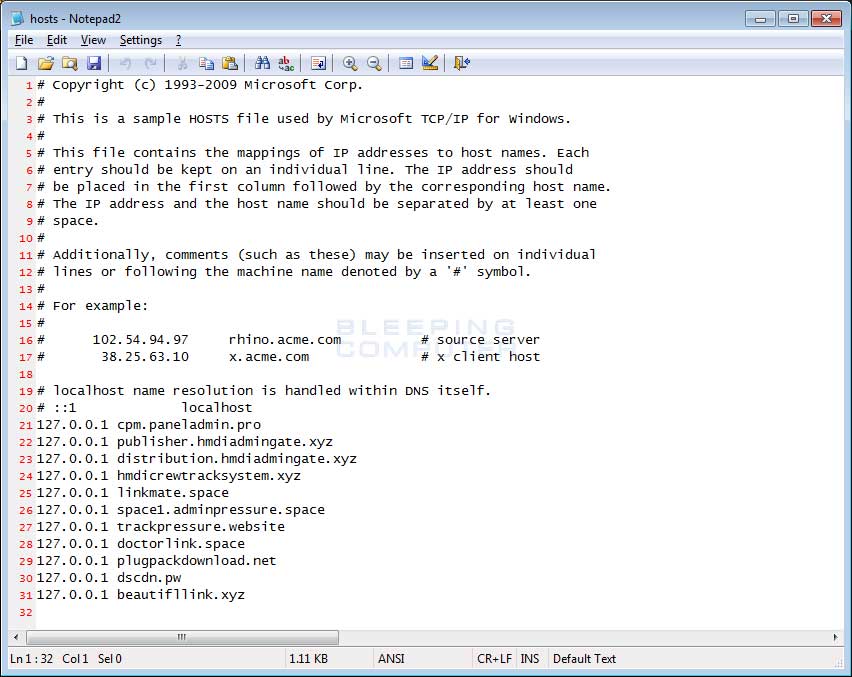Image resolution: width=852 pixels, height=677 pixels.
Task: Click the Zoom In magnifier icon
Action: point(350,64)
